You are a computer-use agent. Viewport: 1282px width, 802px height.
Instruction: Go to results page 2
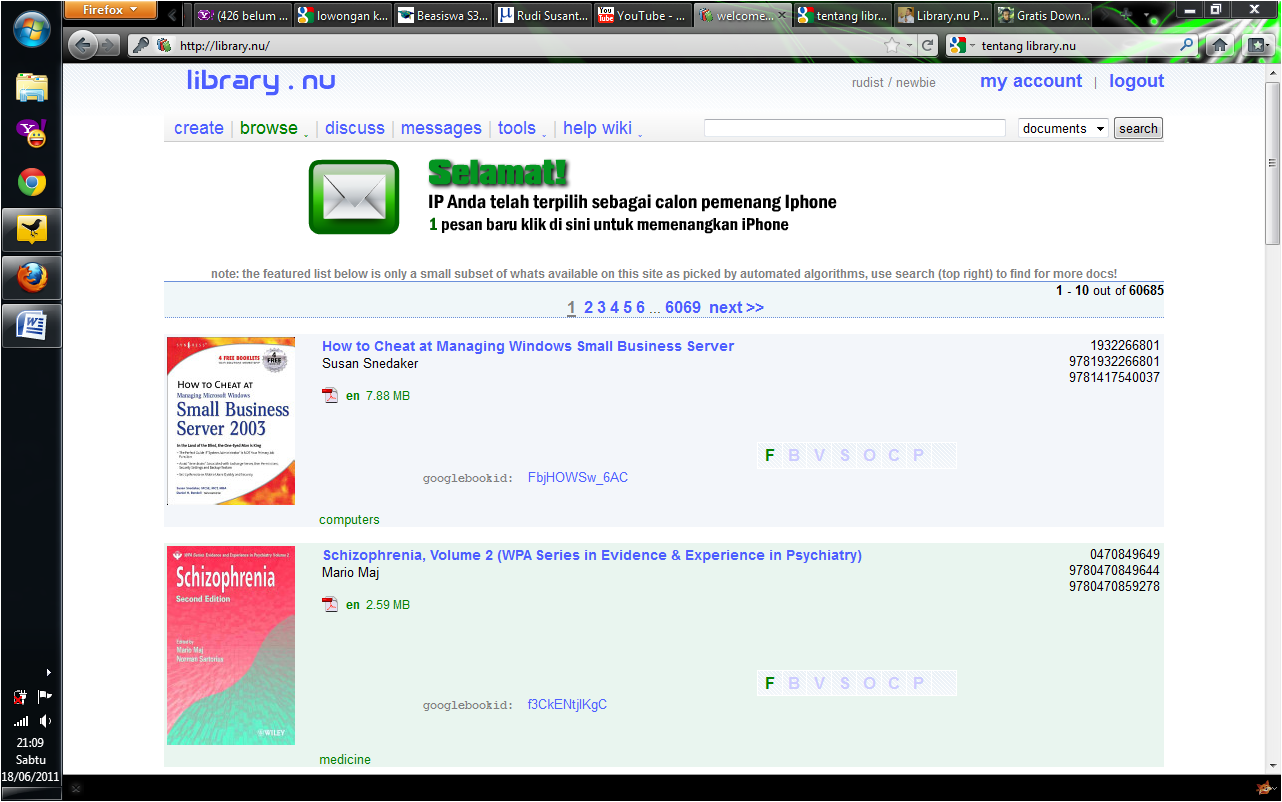tap(589, 307)
